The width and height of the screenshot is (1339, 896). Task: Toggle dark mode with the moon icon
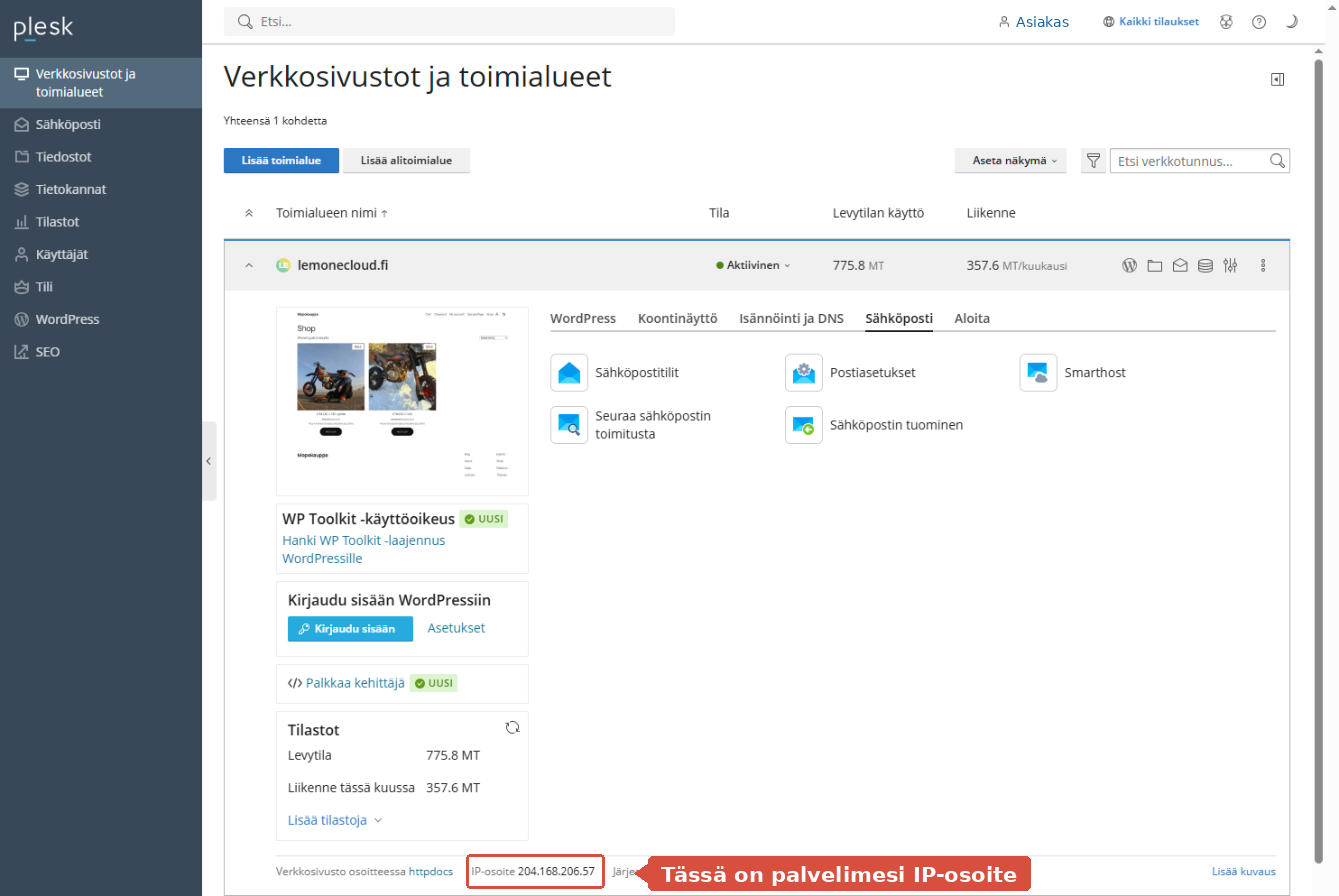pos(1291,22)
